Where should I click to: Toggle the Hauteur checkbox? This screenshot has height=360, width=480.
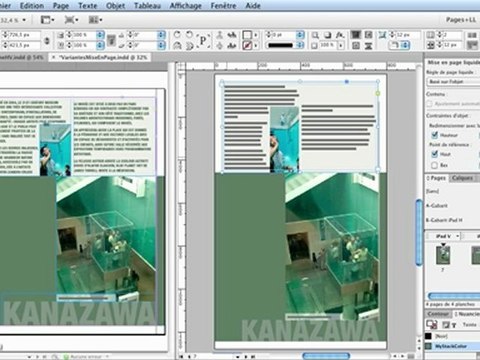(x=434, y=135)
